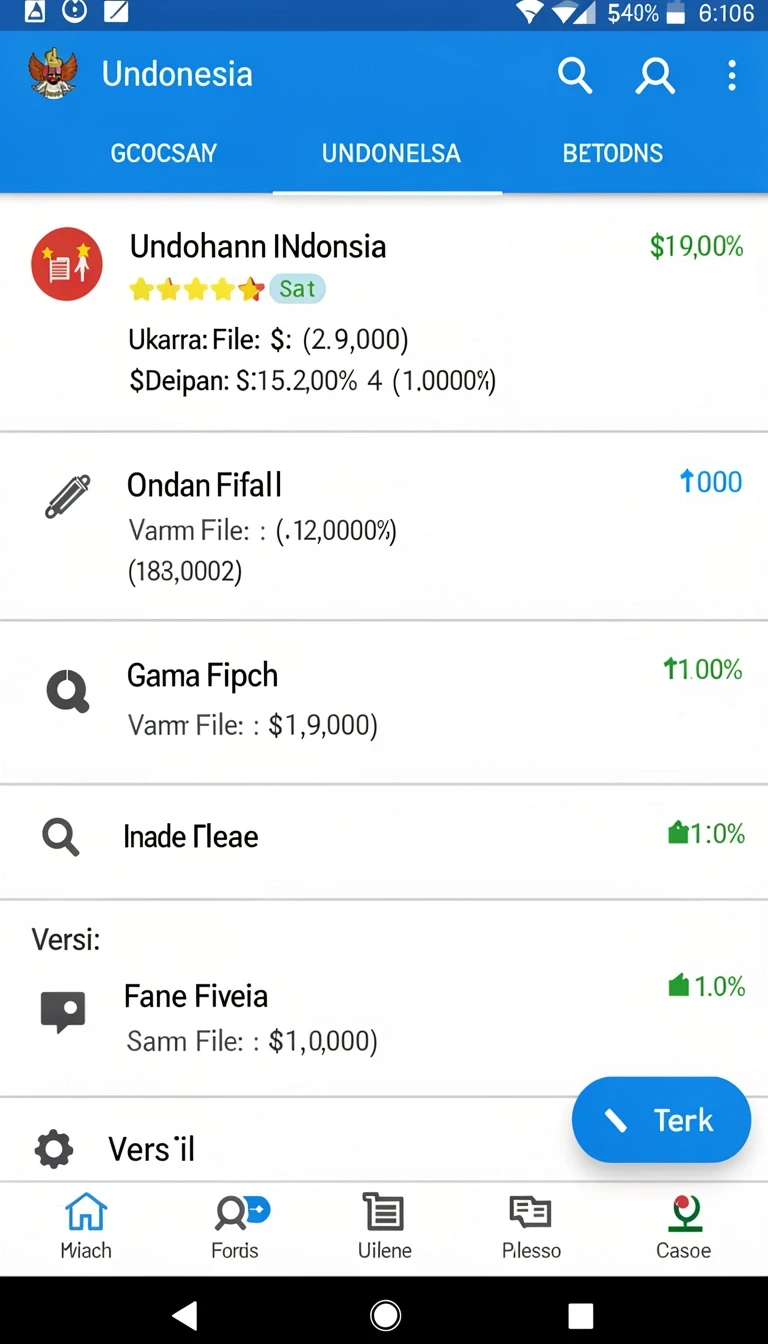Tap the second search icon in the header
768x1344 pixels.
[655, 75]
